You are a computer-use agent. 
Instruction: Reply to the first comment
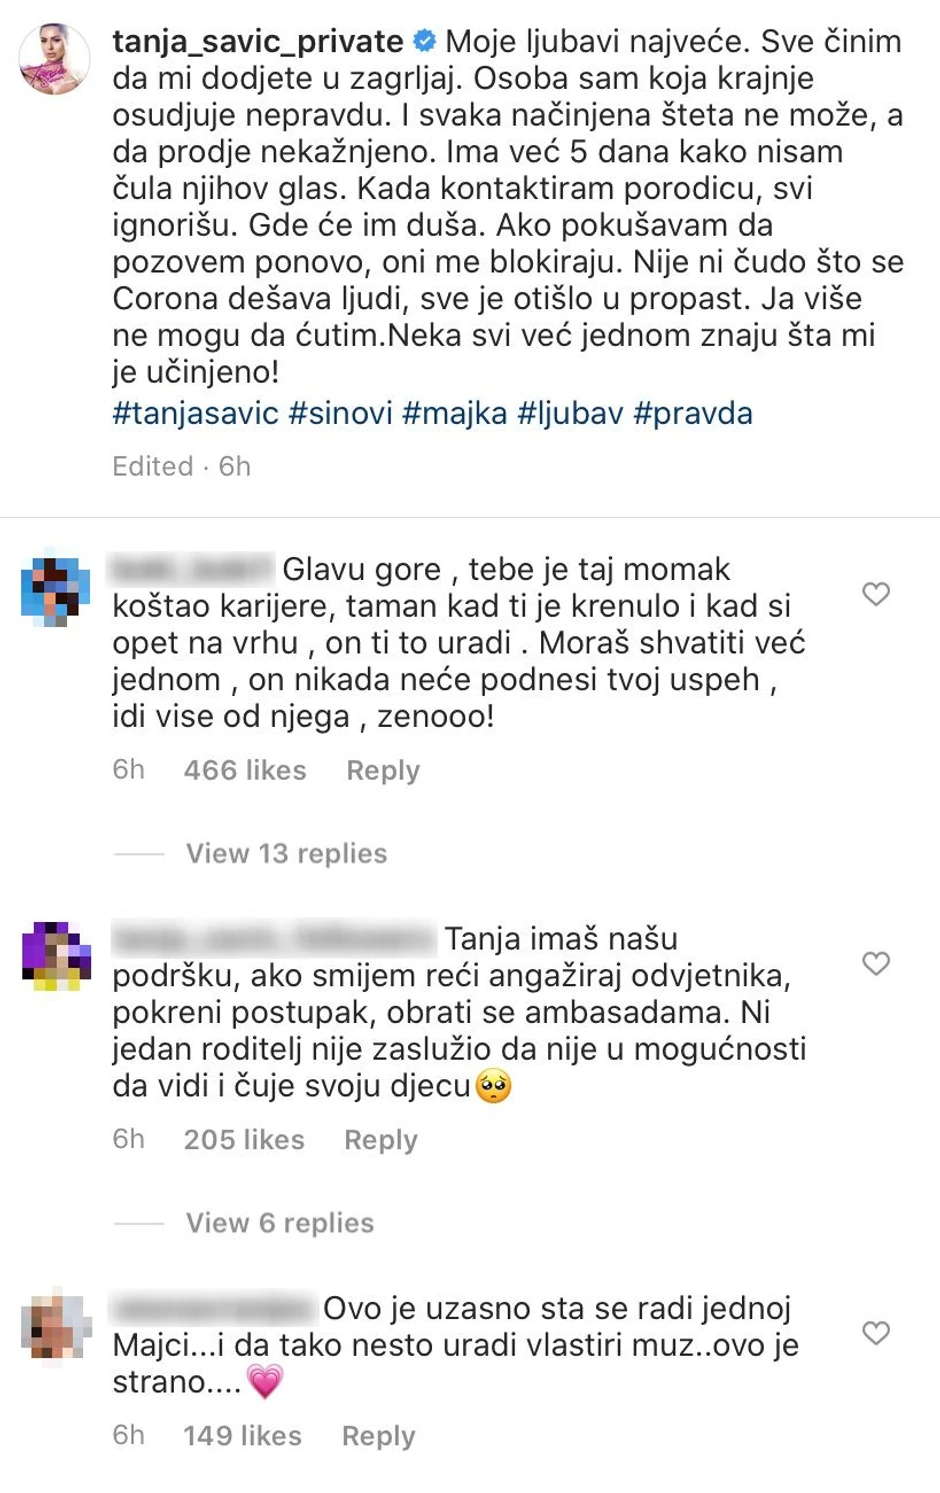383,770
